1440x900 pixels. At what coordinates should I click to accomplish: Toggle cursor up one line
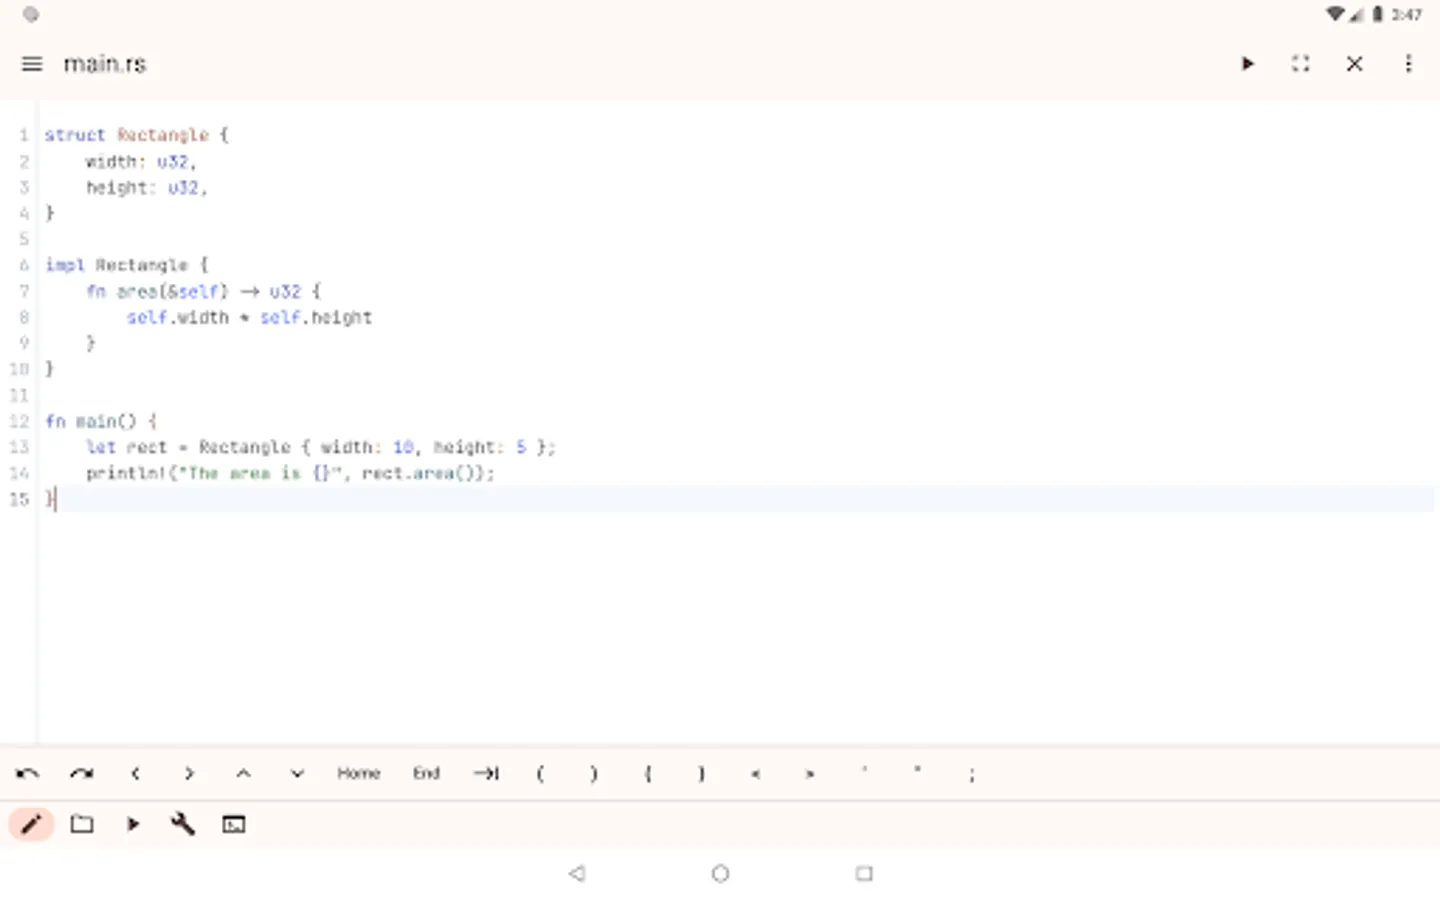coord(243,773)
